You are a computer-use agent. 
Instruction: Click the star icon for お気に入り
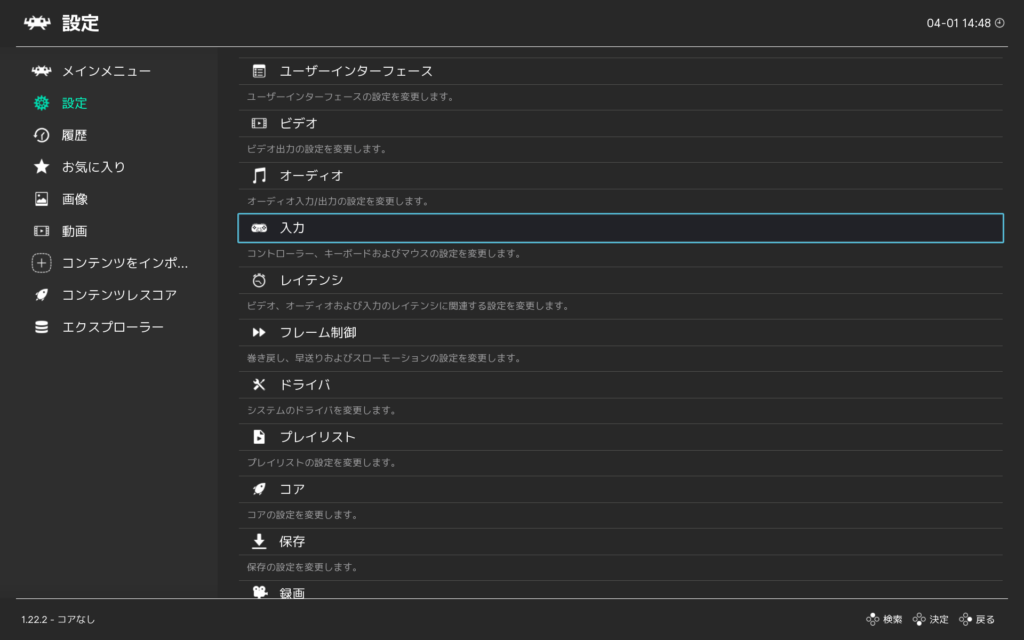tap(41, 167)
